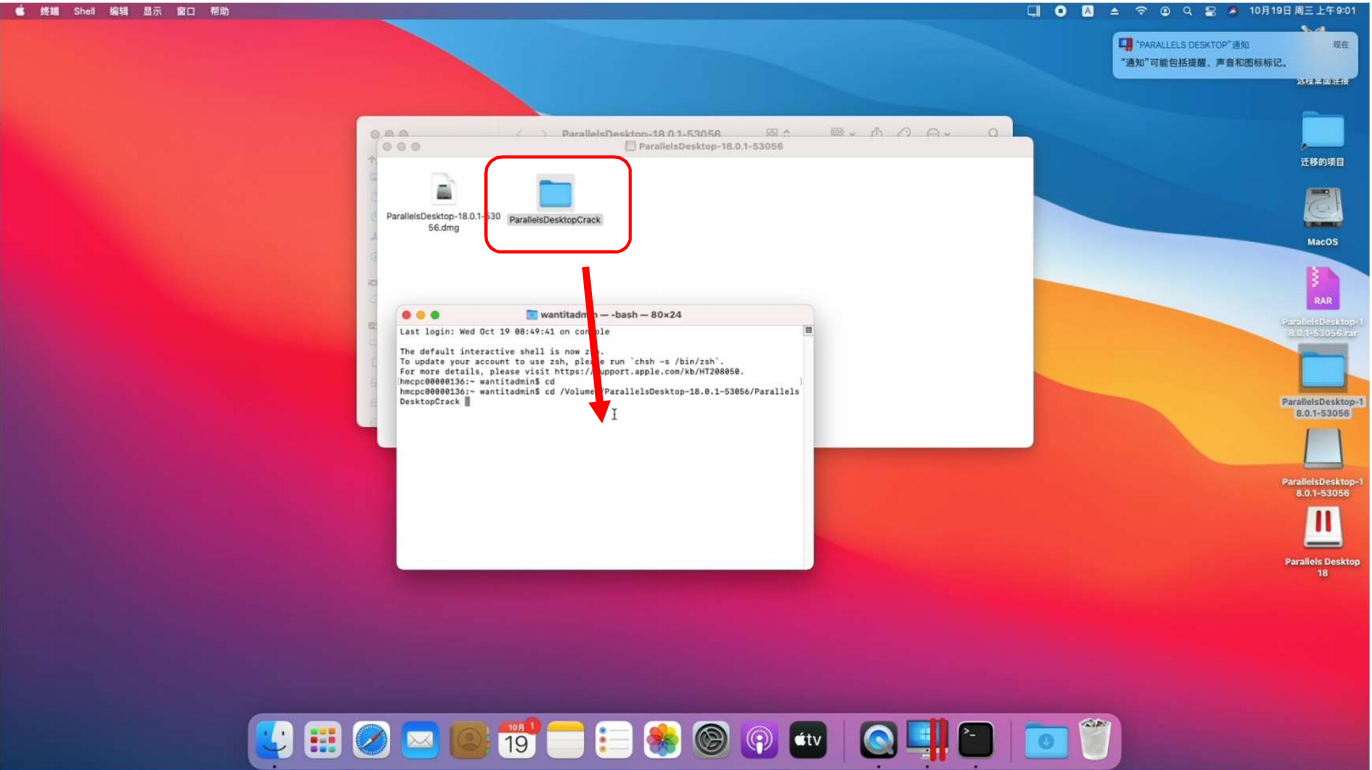The height and width of the screenshot is (770, 1372).
Task: Open Parallels Desktop 18 desktop icon
Action: pyautogui.click(x=1322, y=541)
